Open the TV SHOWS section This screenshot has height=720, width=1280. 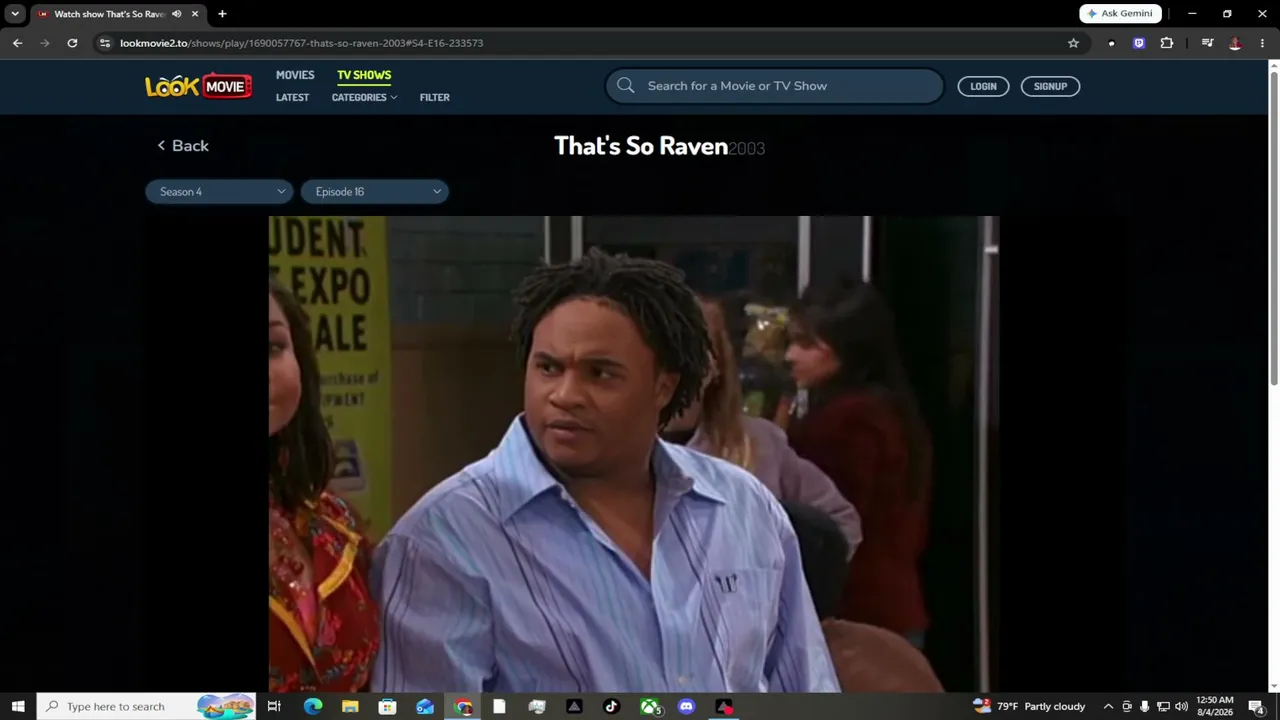(364, 75)
